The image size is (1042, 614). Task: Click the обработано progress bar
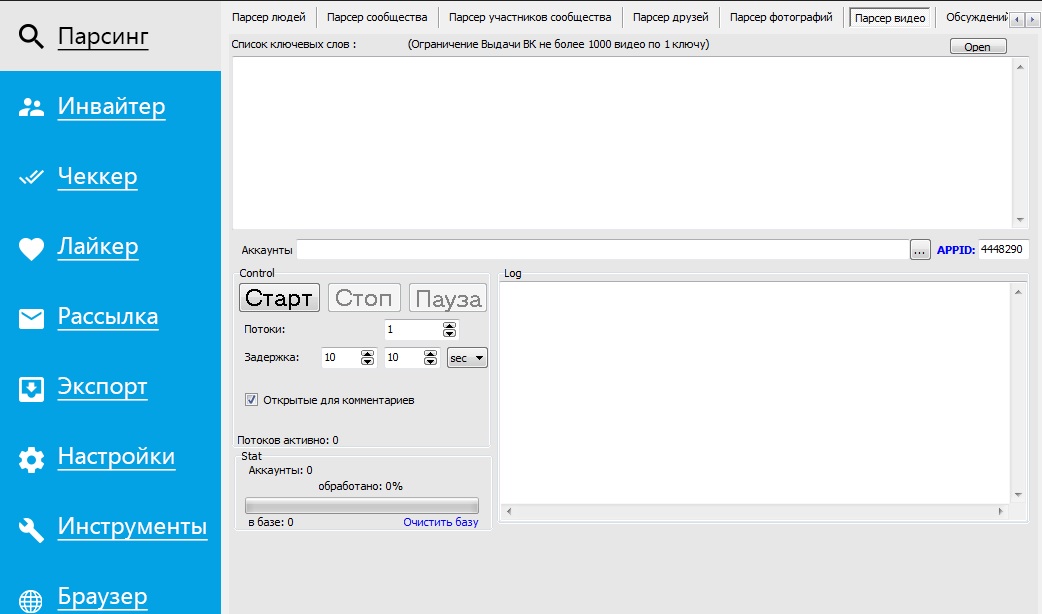(362, 505)
